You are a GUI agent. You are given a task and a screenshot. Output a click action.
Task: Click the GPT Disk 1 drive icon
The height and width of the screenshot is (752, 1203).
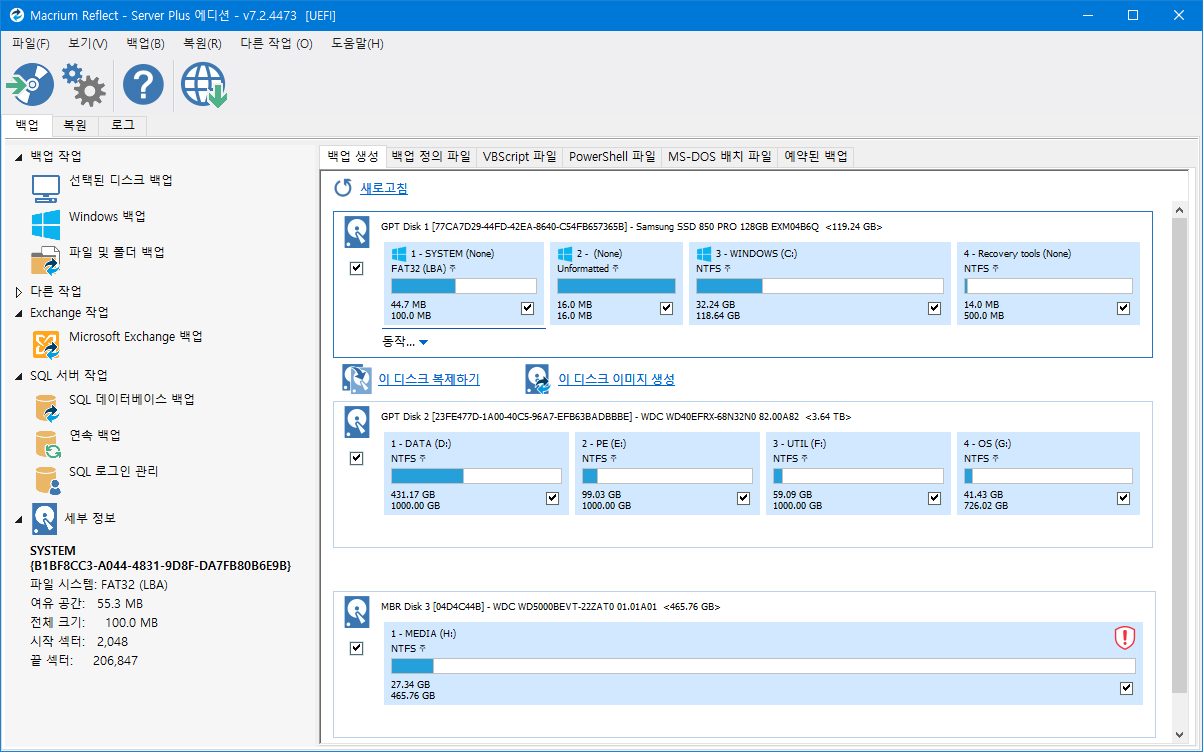coord(357,232)
